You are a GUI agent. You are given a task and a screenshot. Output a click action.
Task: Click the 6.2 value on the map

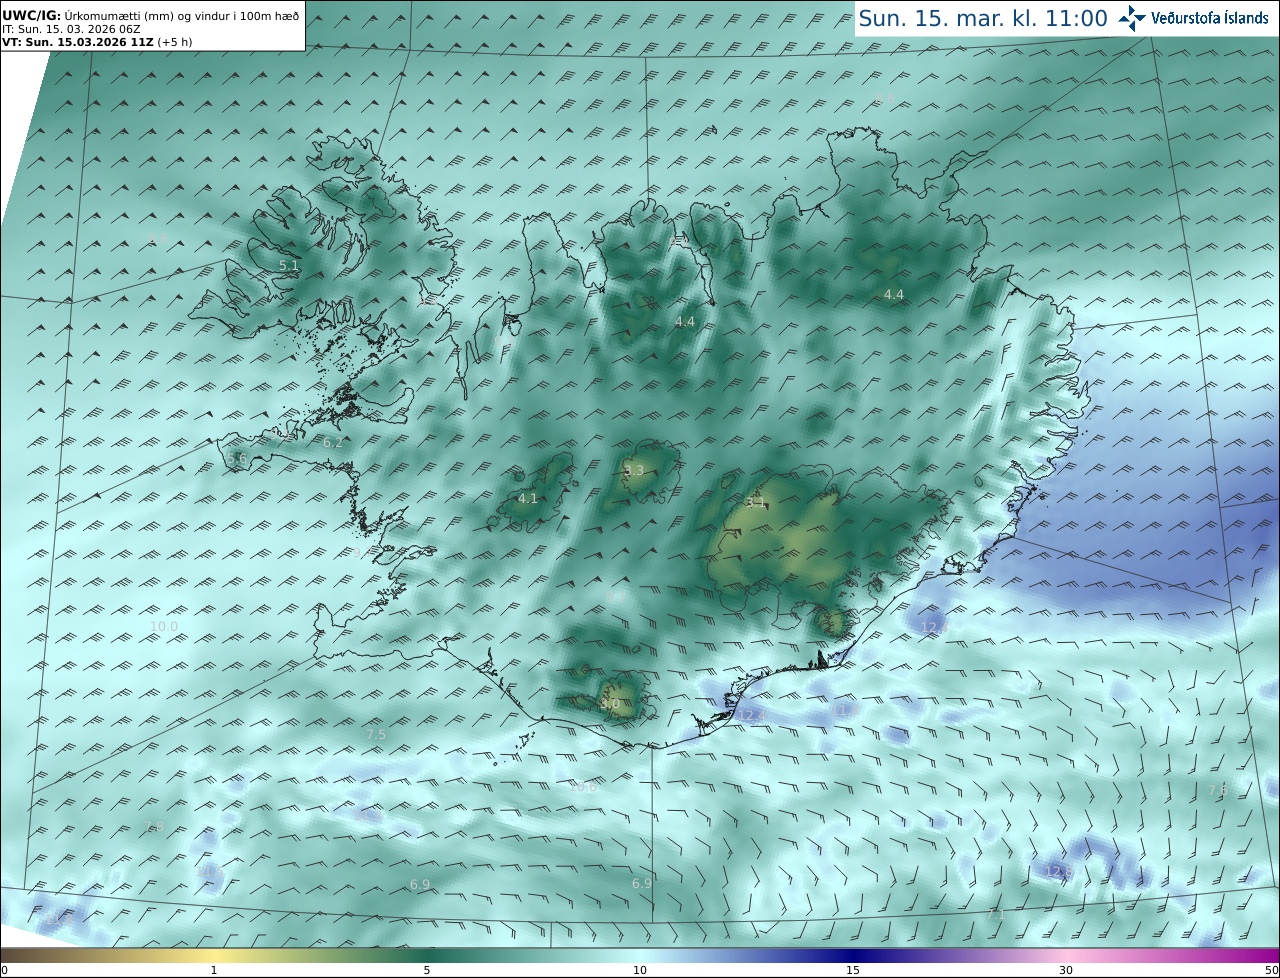(x=333, y=442)
